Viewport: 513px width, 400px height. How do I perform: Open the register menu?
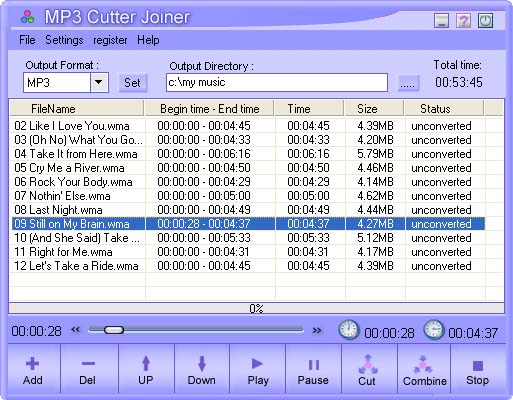click(x=110, y=40)
